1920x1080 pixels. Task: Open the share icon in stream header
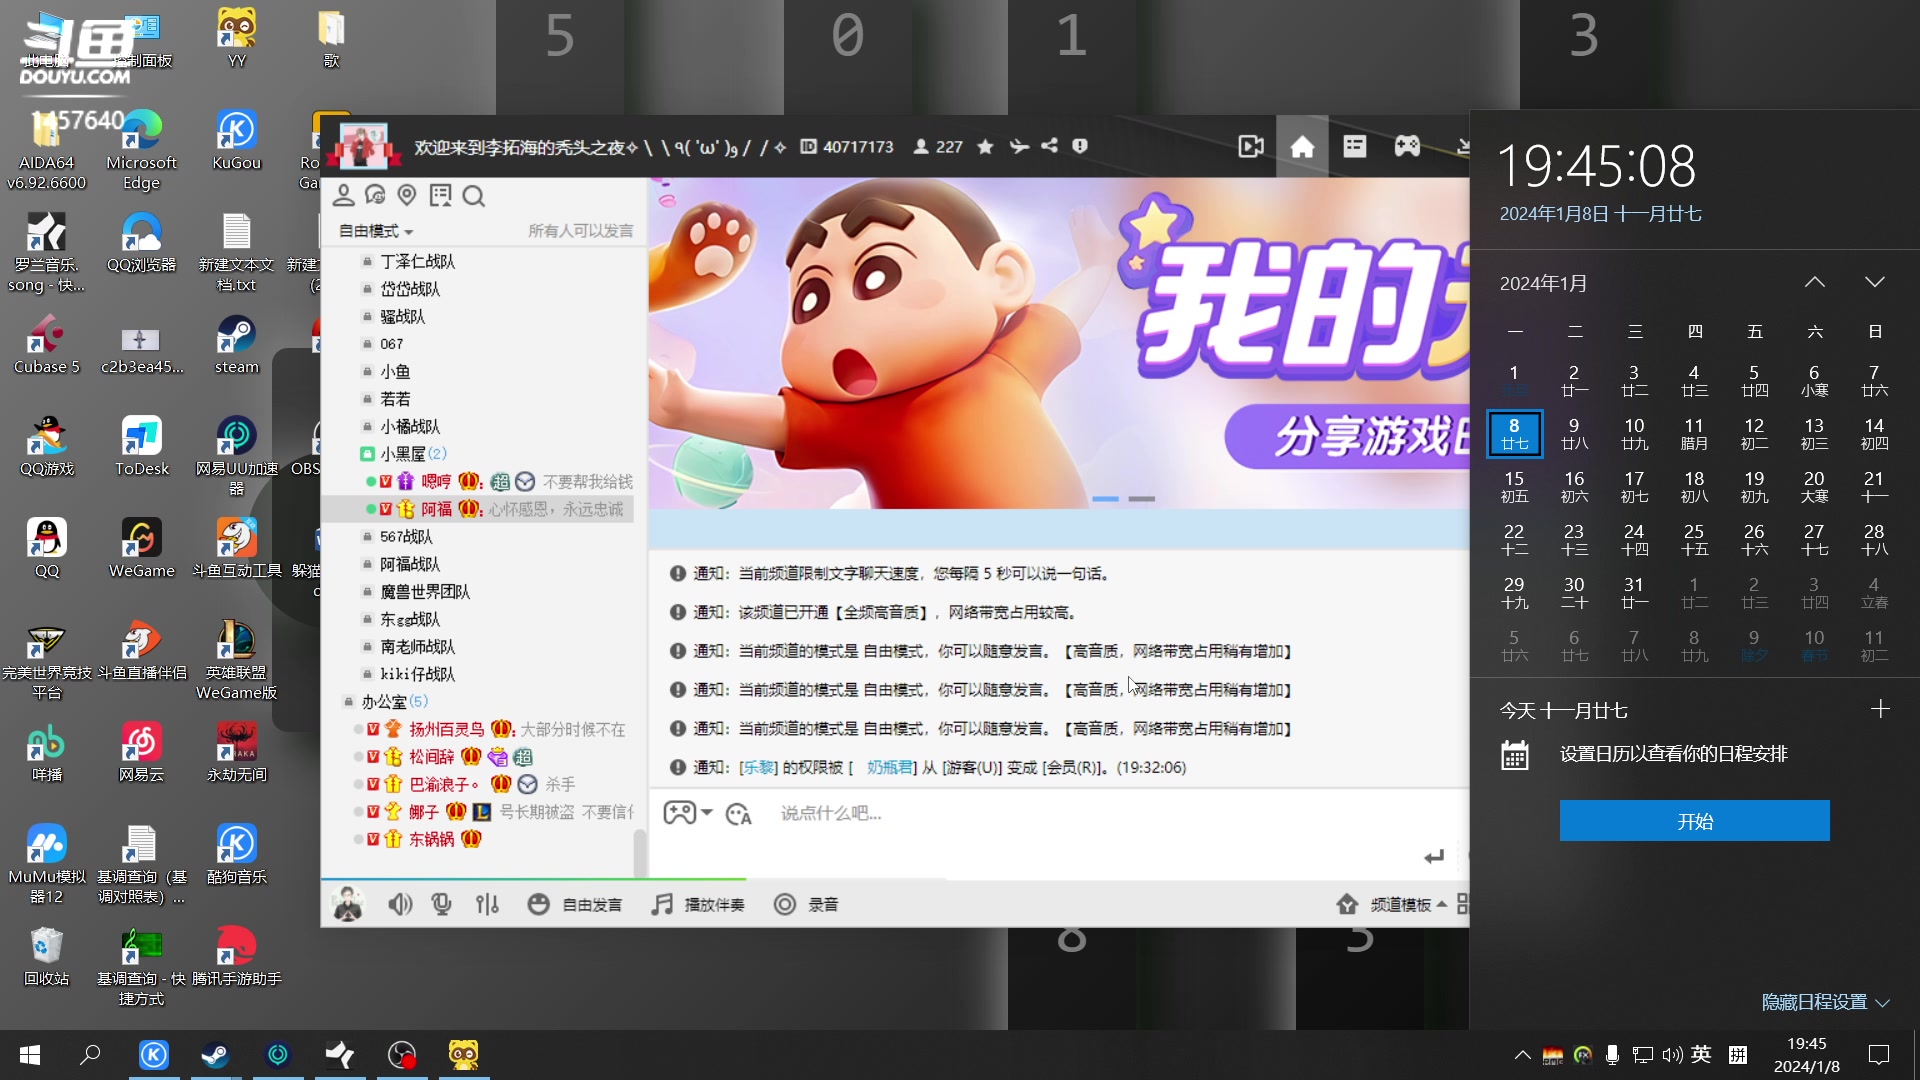1049,146
